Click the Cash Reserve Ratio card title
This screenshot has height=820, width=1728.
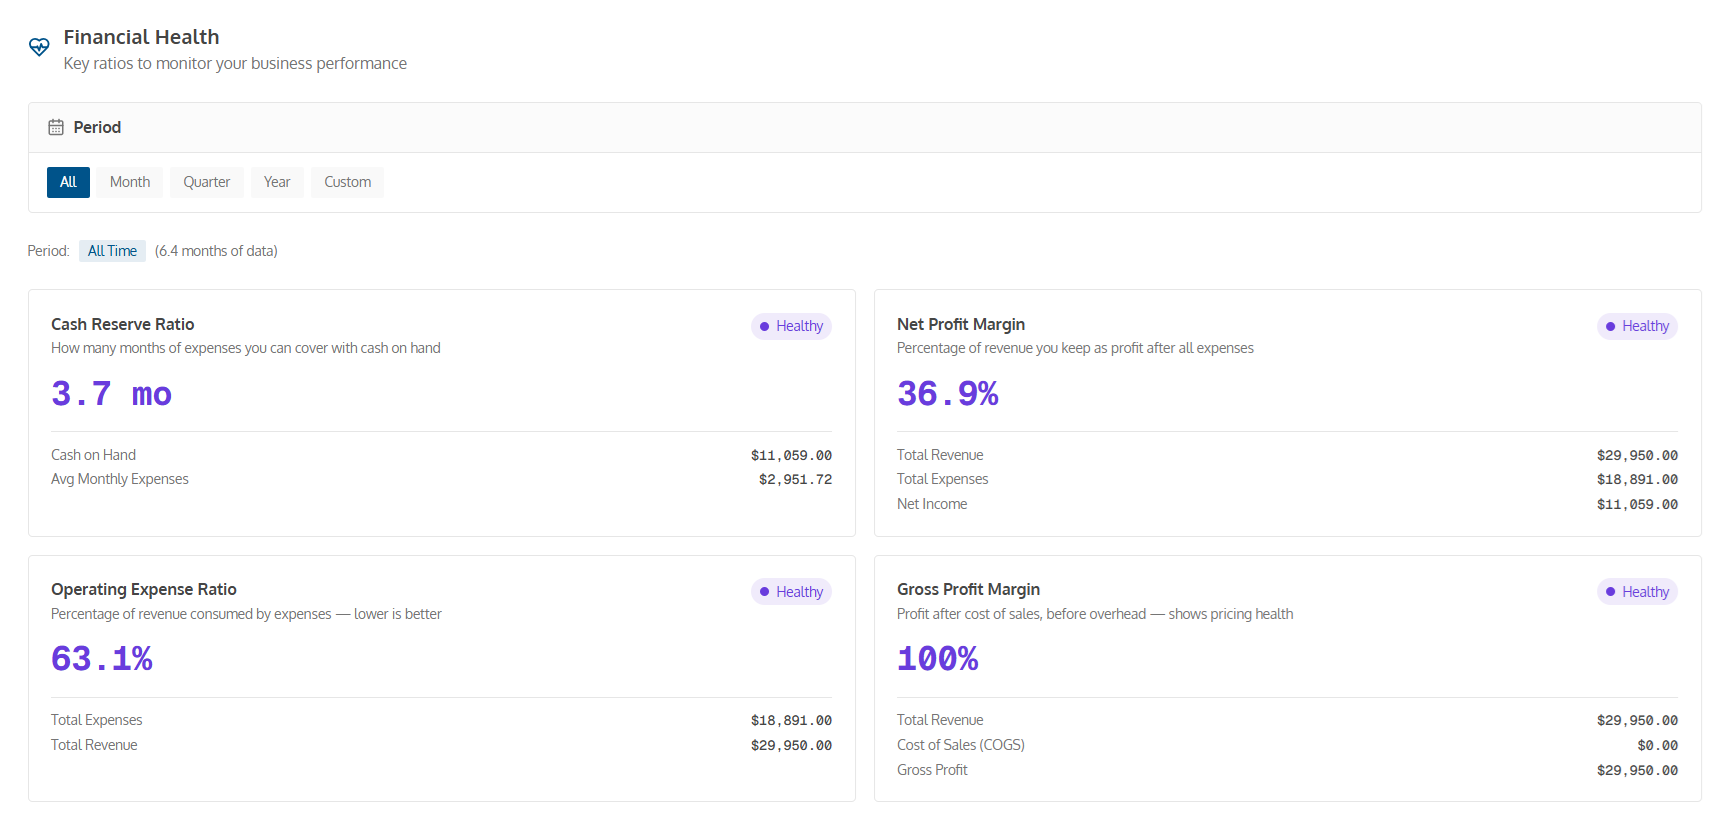click(x=123, y=324)
